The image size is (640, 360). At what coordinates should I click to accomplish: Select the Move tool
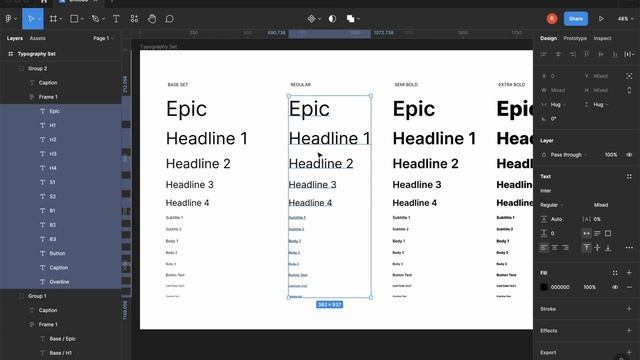coord(31,19)
